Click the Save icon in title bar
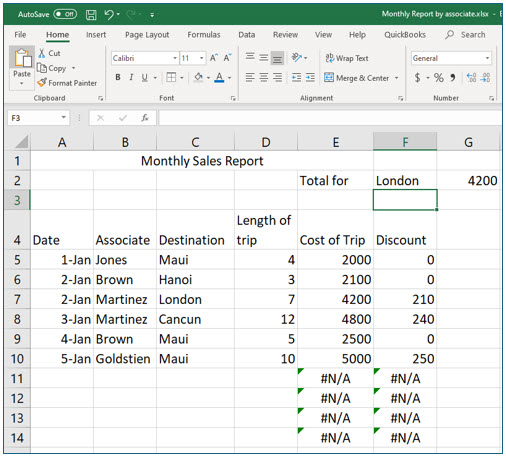The height and width of the screenshot is (456, 506). (x=91, y=15)
